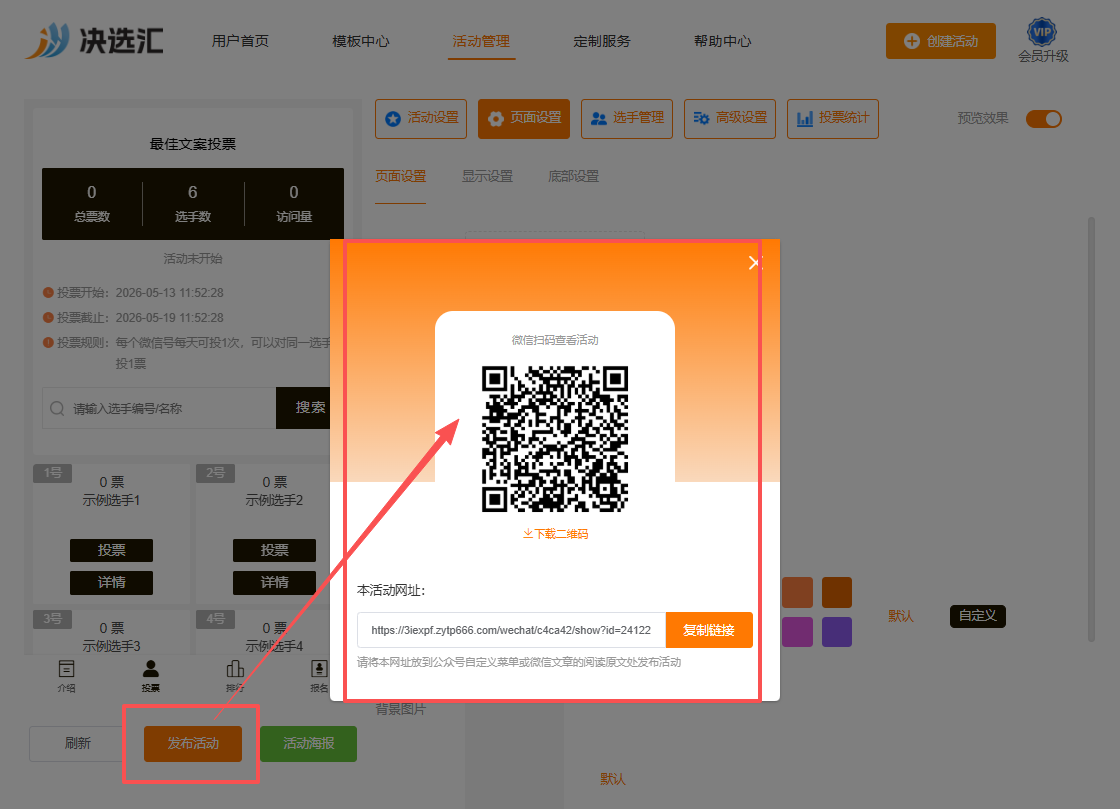Screen dimensions: 1120x809
Task: Click the 最佳文案投票 title
Action: tap(193, 144)
